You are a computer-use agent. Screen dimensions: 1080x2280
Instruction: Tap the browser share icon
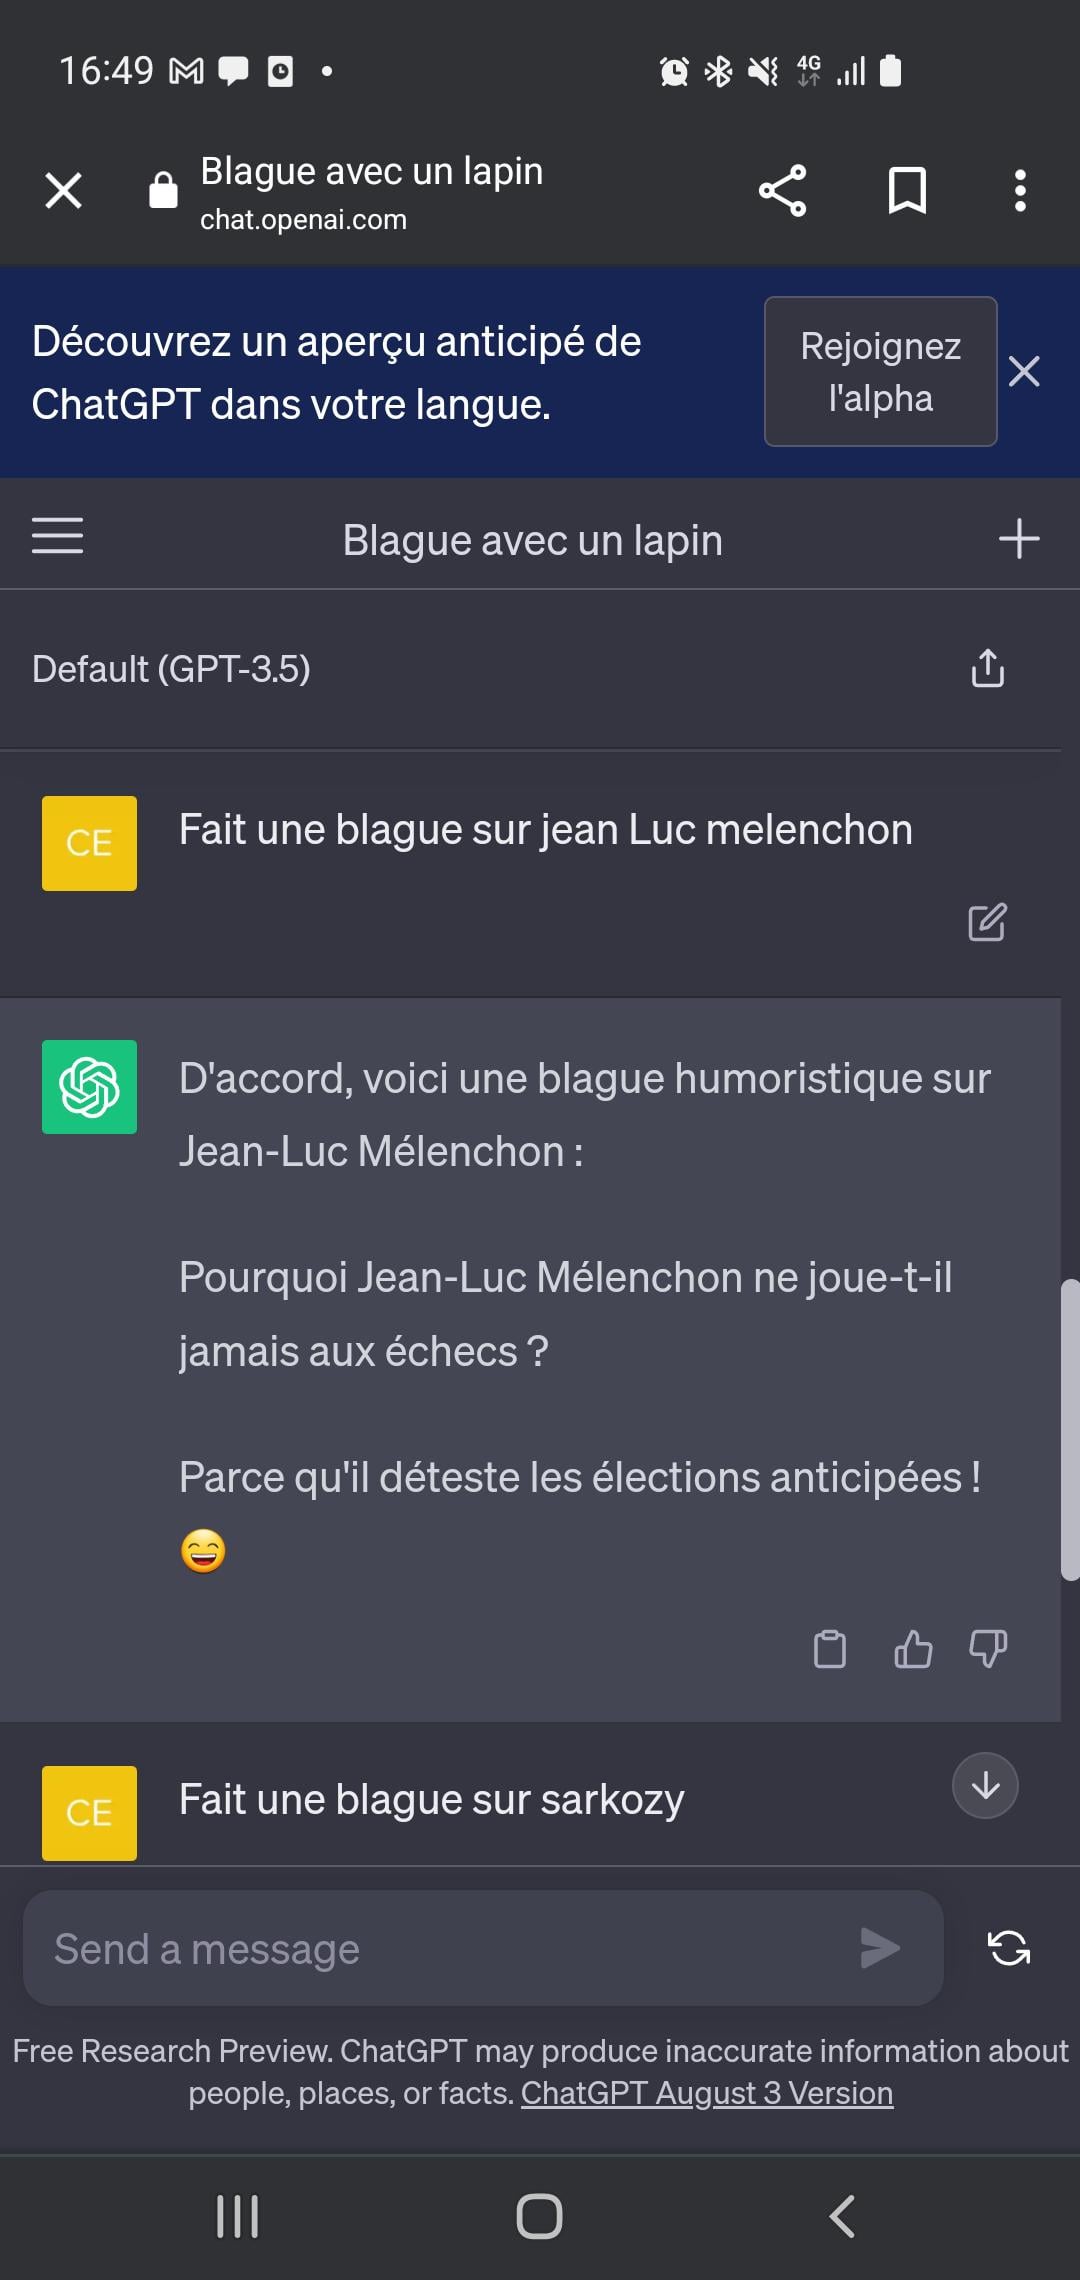[783, 190]
